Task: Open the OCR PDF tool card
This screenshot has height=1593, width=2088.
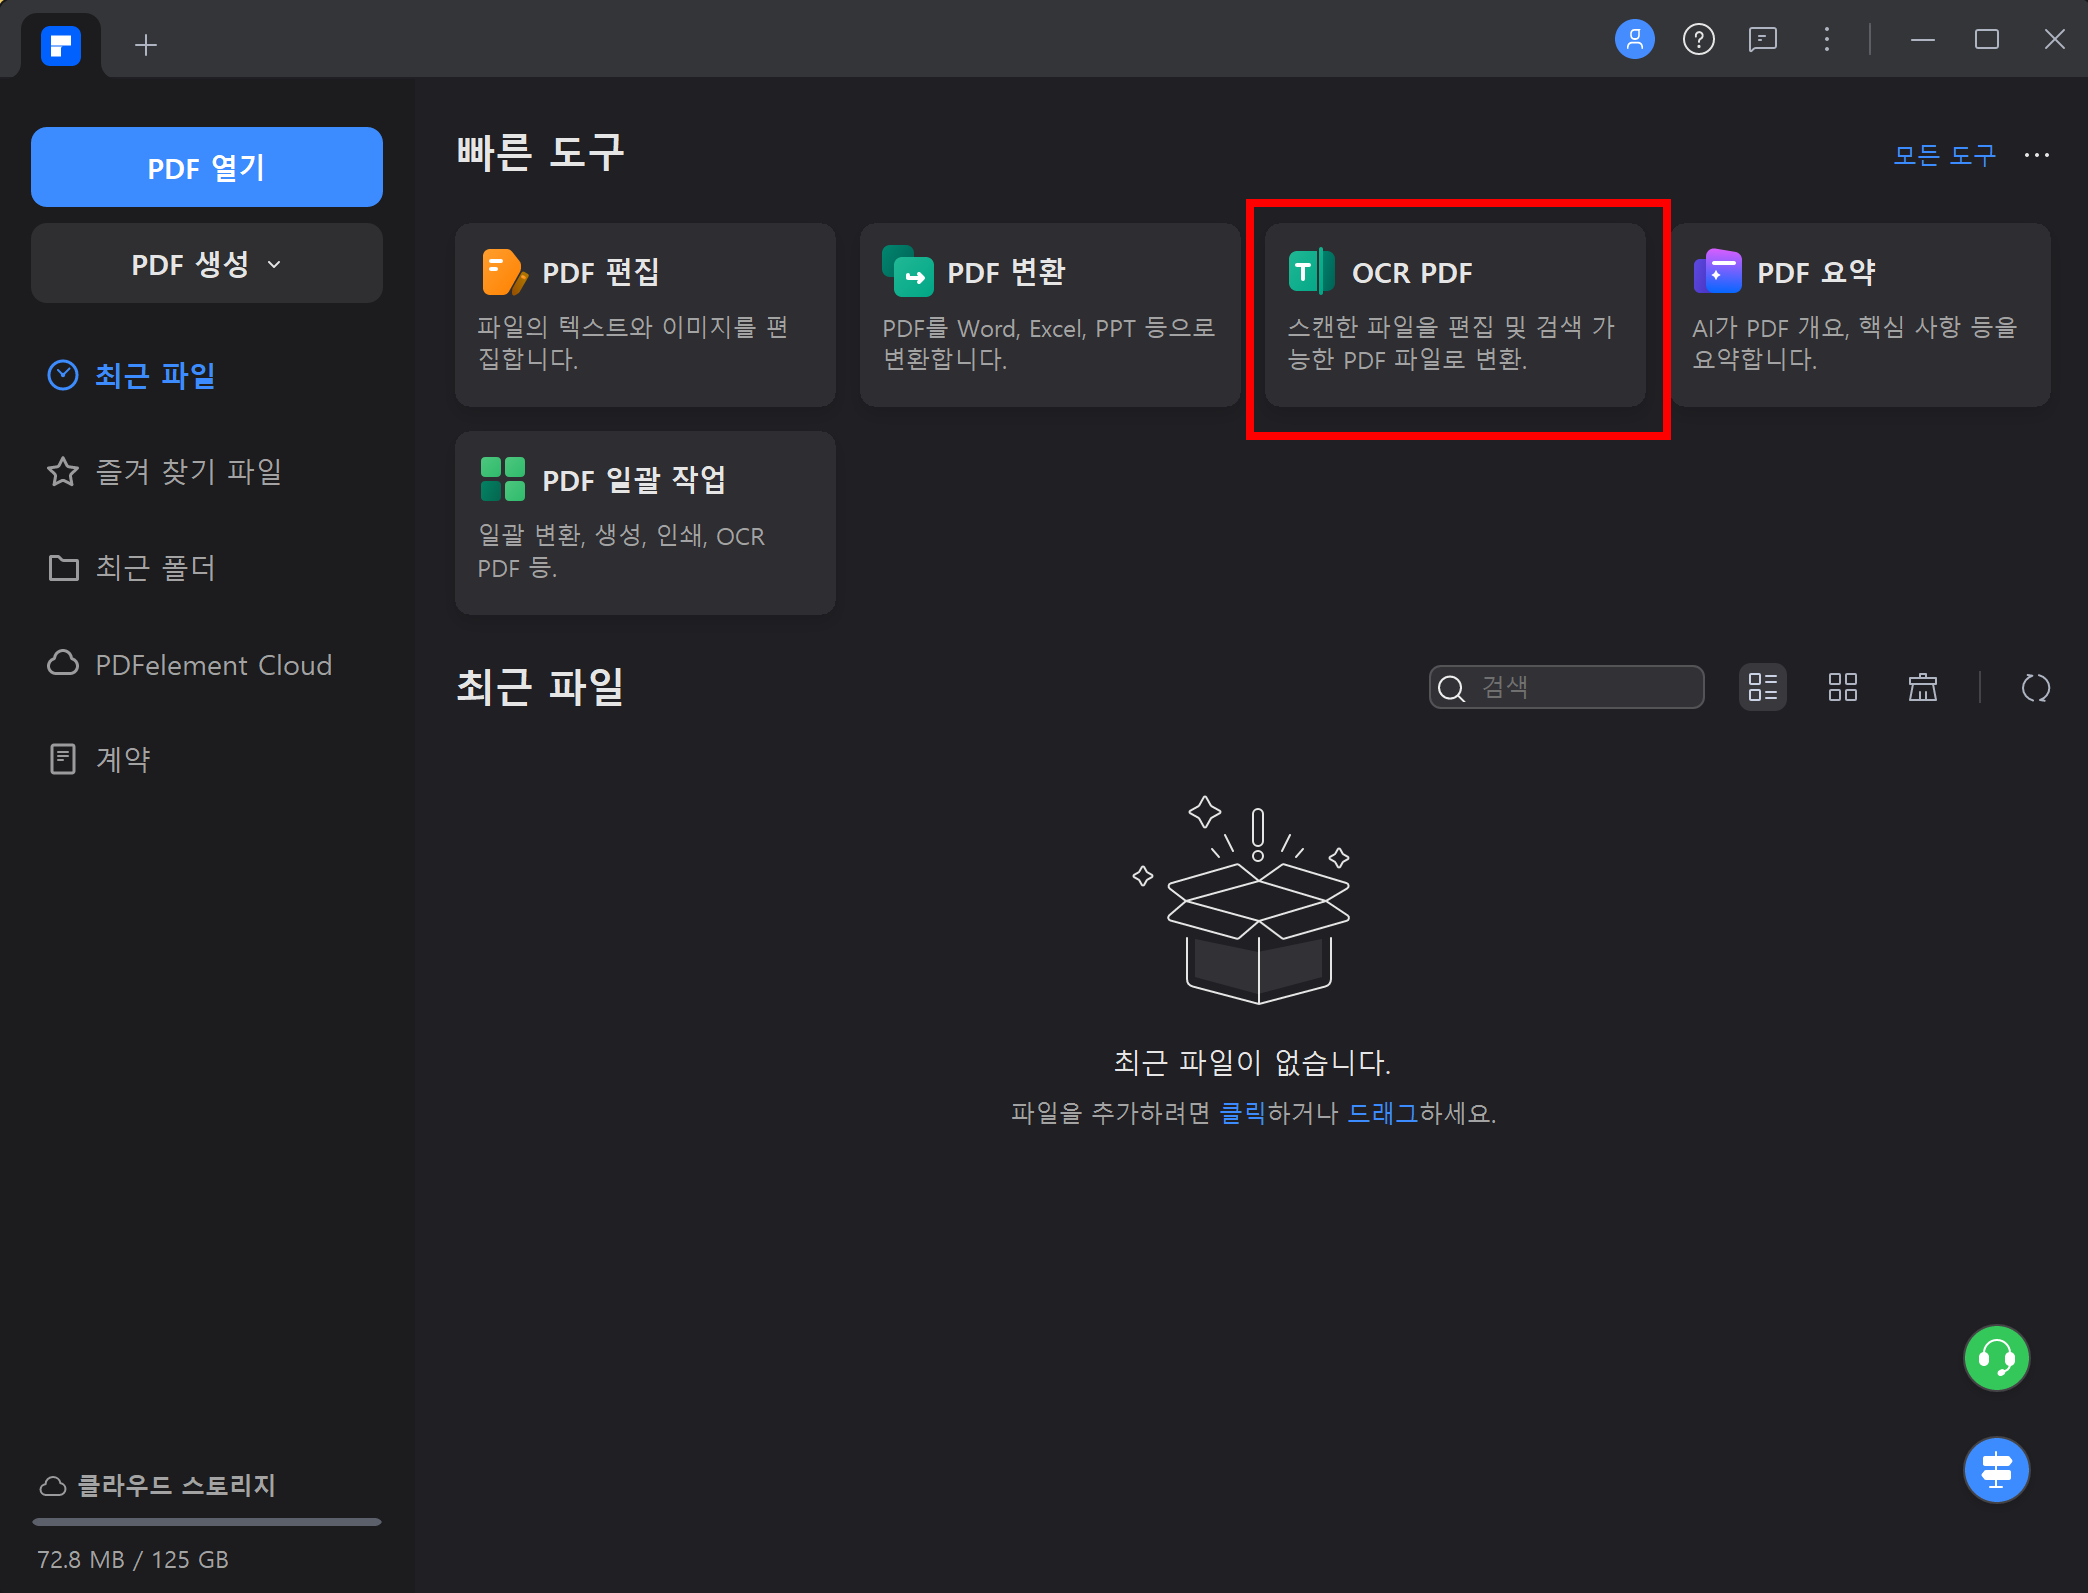Action: point(1455,315)
